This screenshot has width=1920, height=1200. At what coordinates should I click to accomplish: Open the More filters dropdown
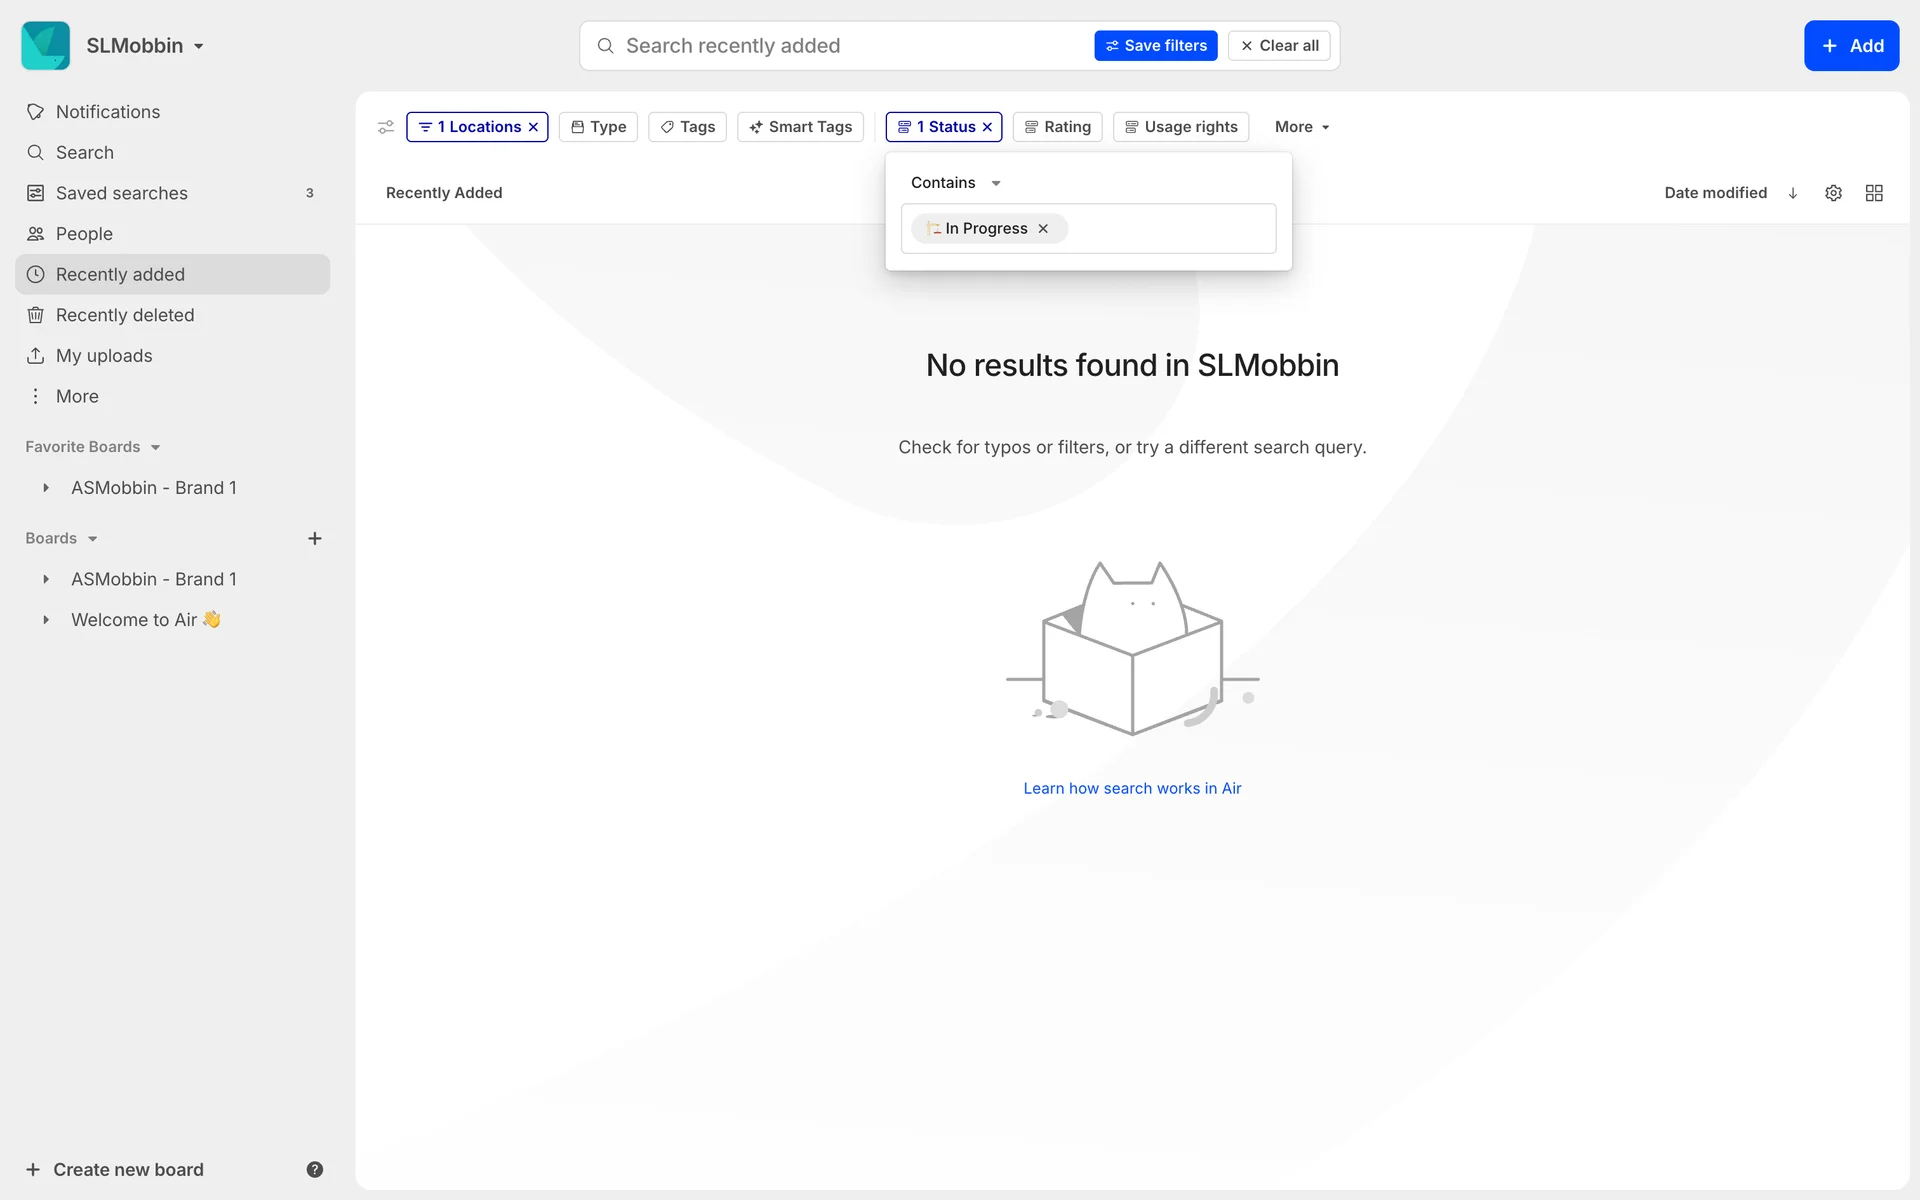point(1301,127)
